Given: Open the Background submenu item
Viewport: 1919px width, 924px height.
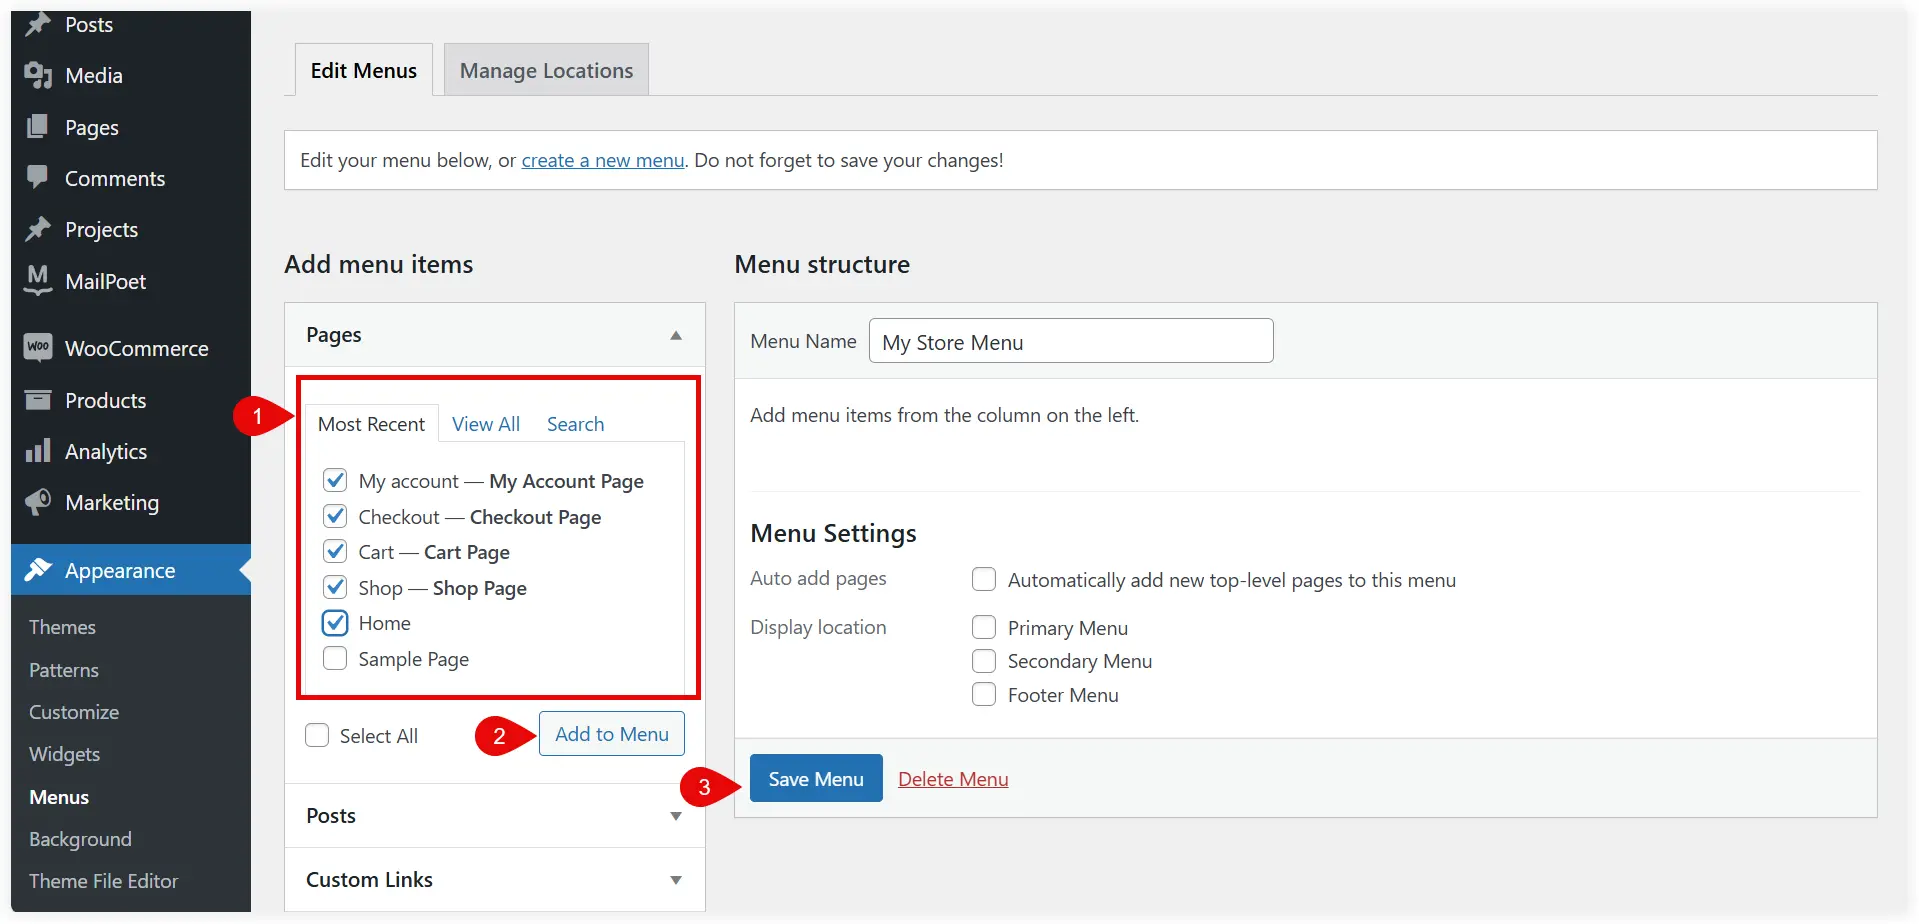Looking at the screenshot, I should click(80, 839).
